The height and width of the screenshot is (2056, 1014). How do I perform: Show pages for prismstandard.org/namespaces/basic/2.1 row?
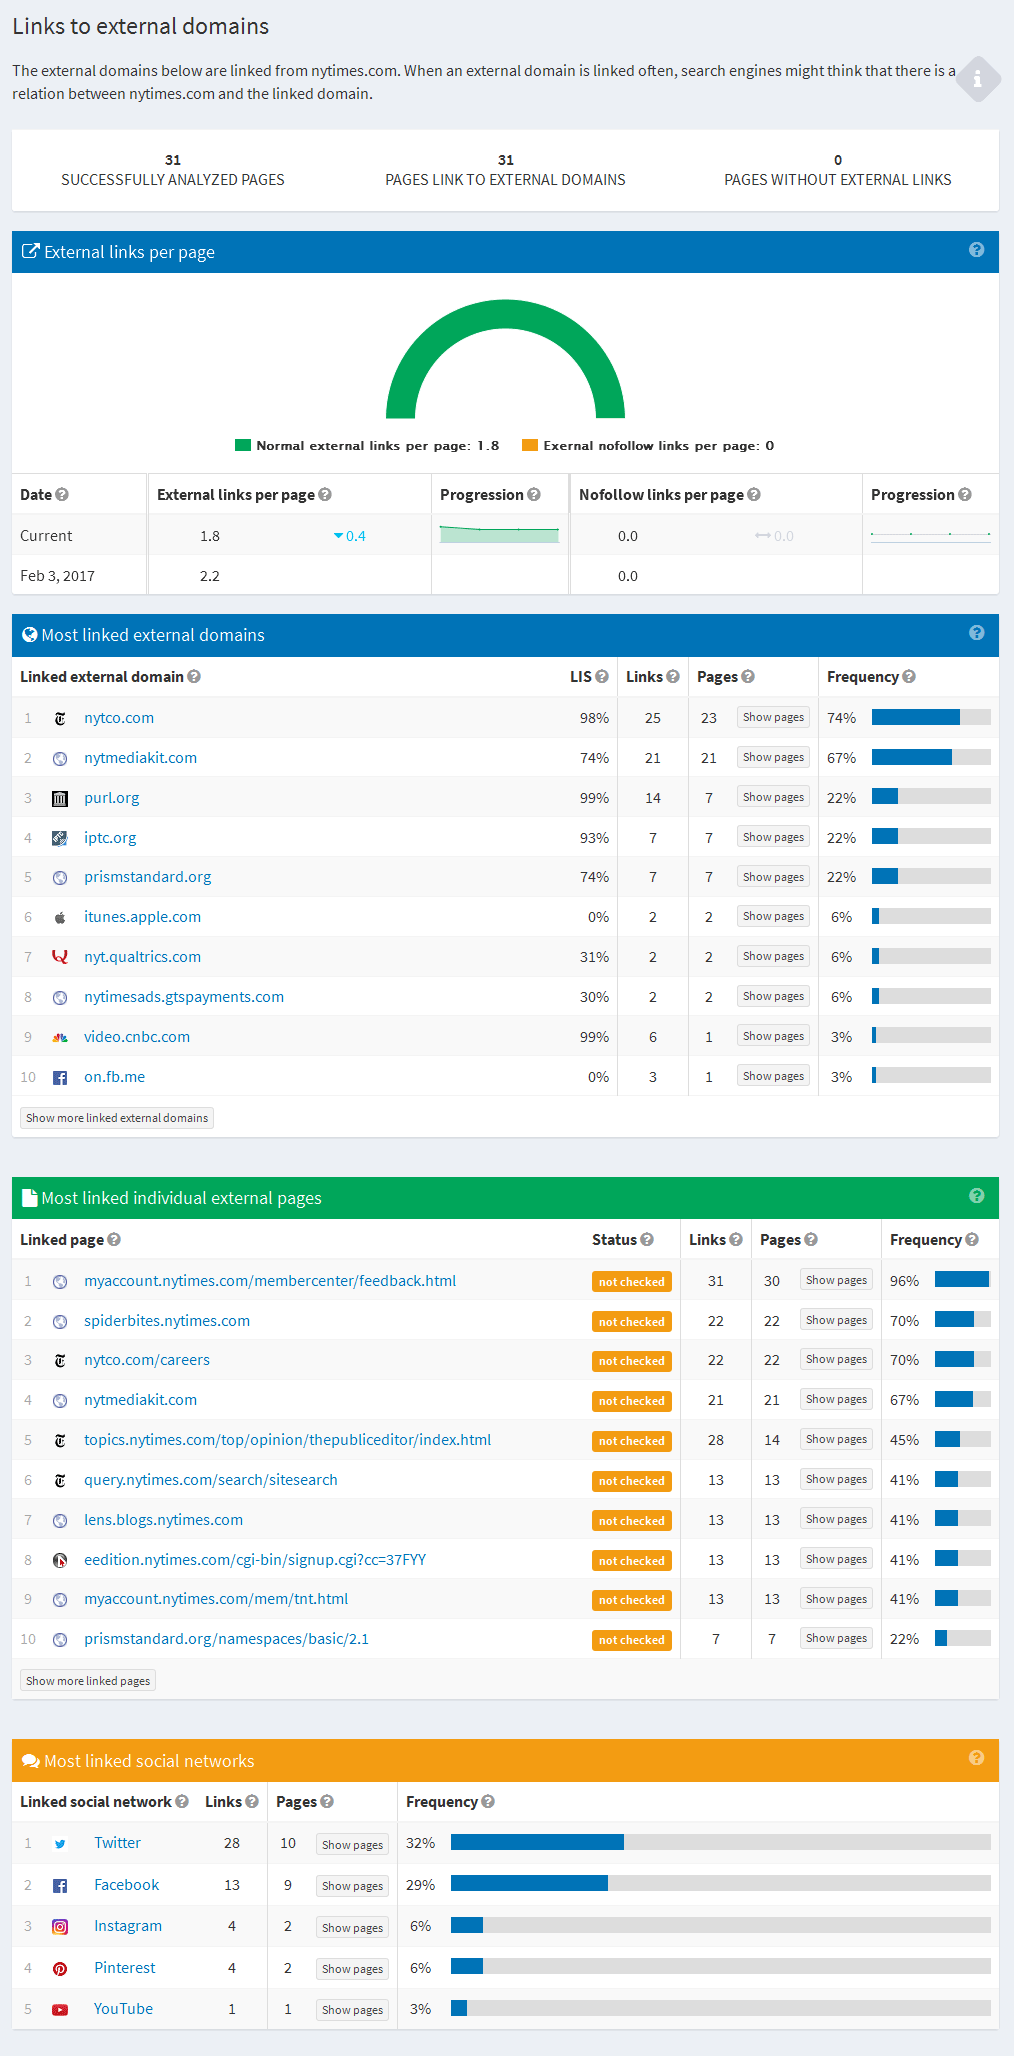click(x=836, y=1638)
